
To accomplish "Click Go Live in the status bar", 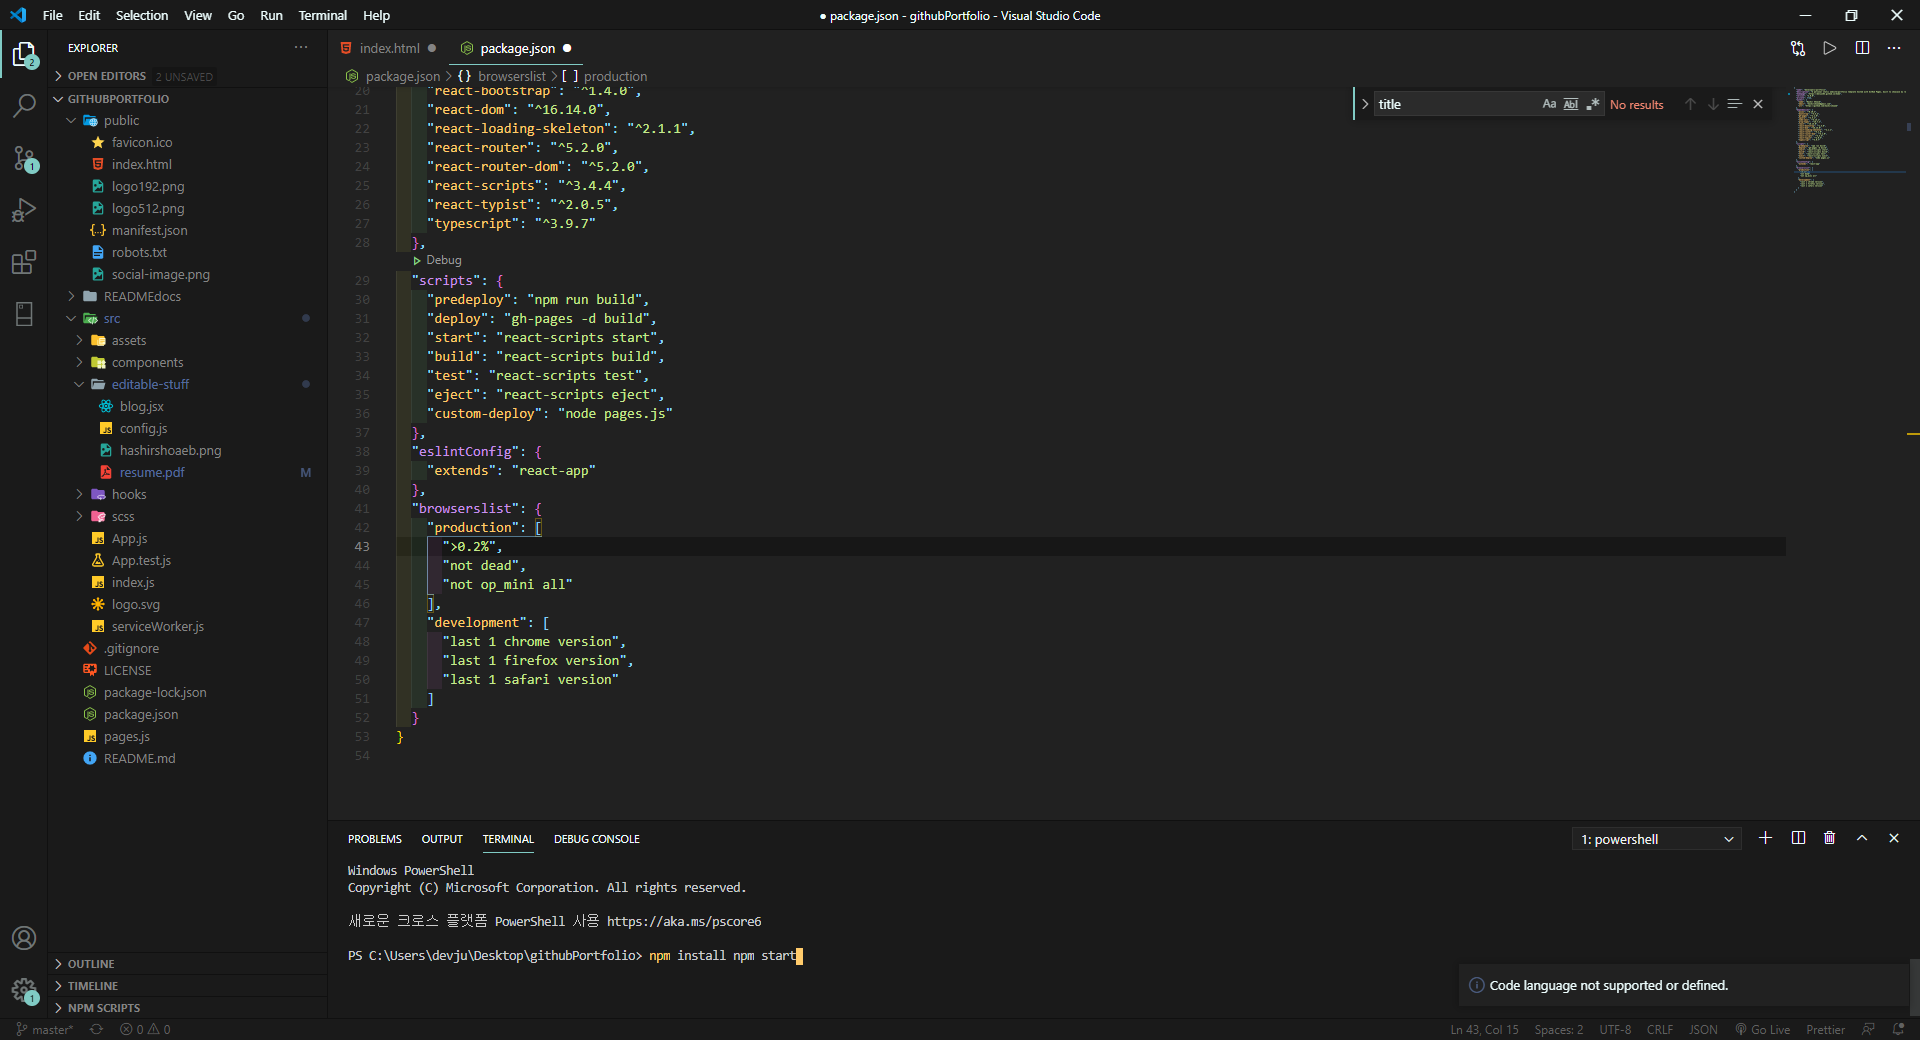I will point(1763,1029).
